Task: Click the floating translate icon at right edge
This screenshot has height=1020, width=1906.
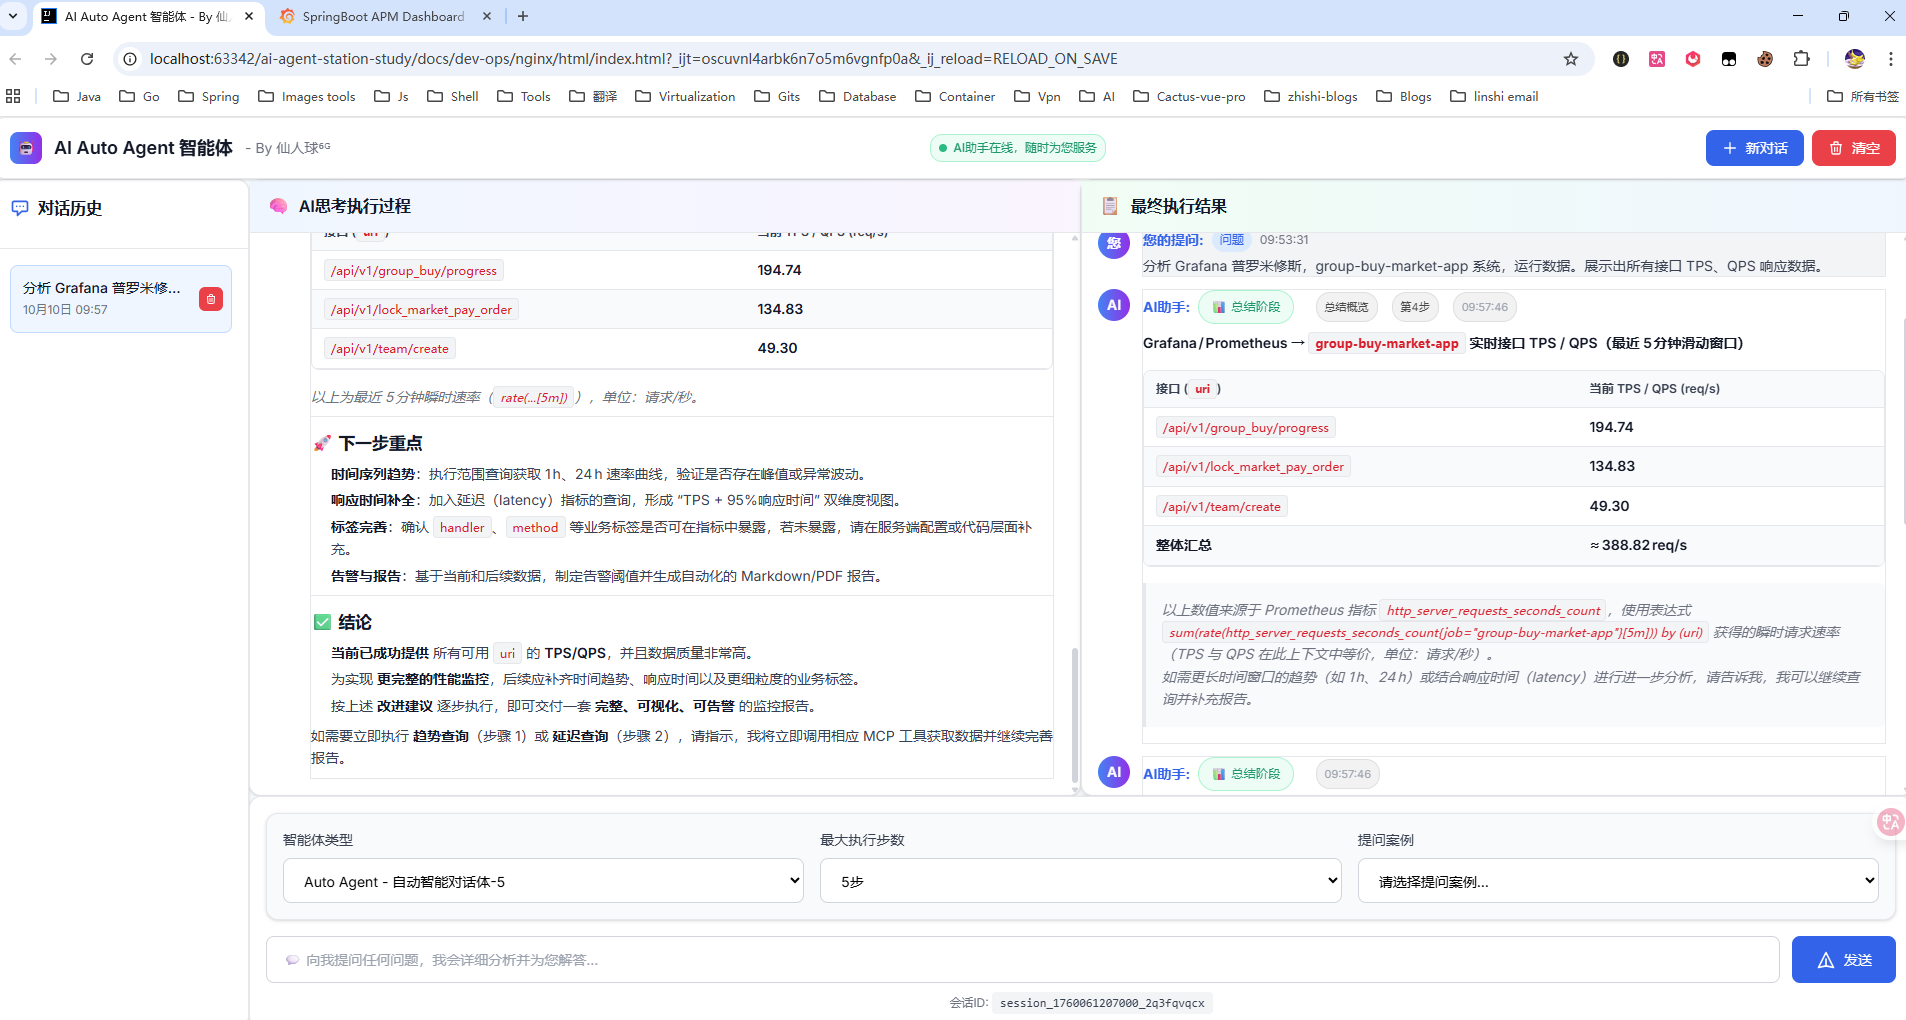Action: (x=1889, y=822)
